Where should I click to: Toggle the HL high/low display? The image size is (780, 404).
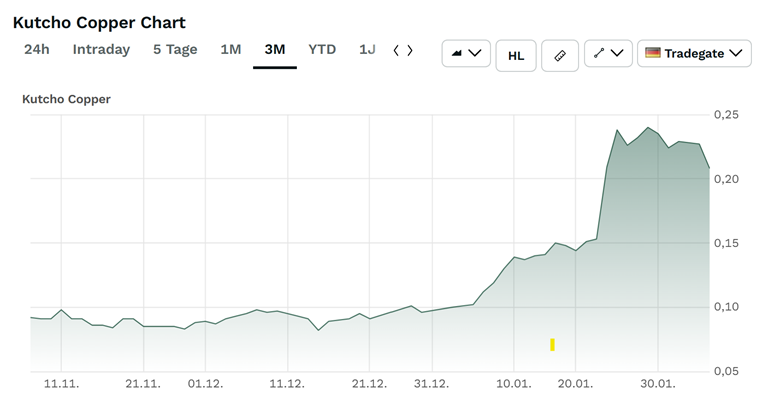click(x=516, y=55)
